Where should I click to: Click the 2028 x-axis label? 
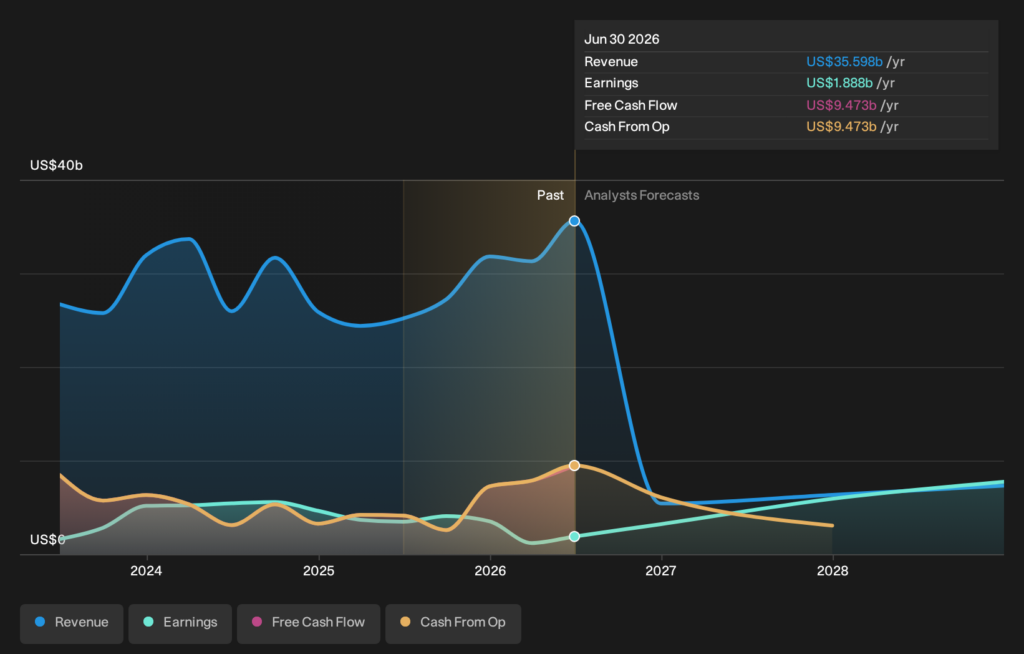click(x=833, y=570)
